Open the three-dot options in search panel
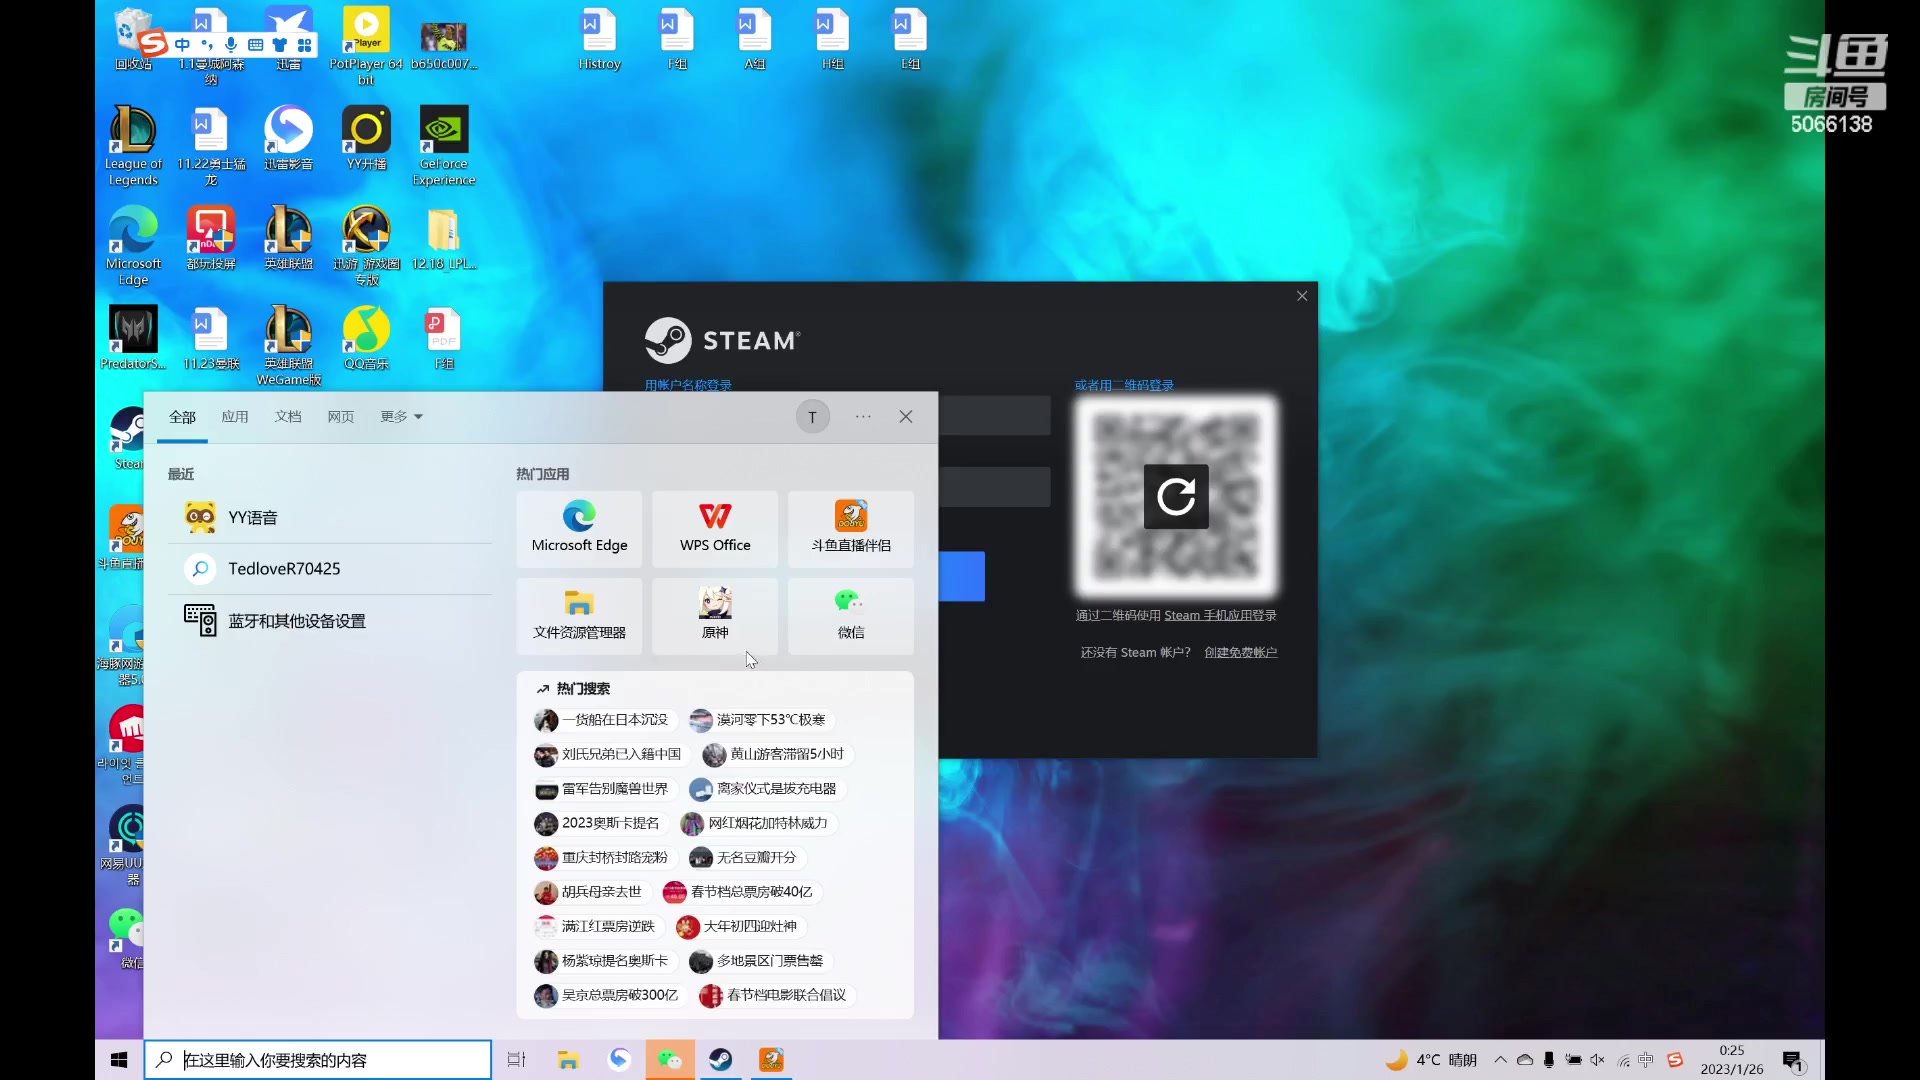1920x1080 pixels. (x=863, y=417)
